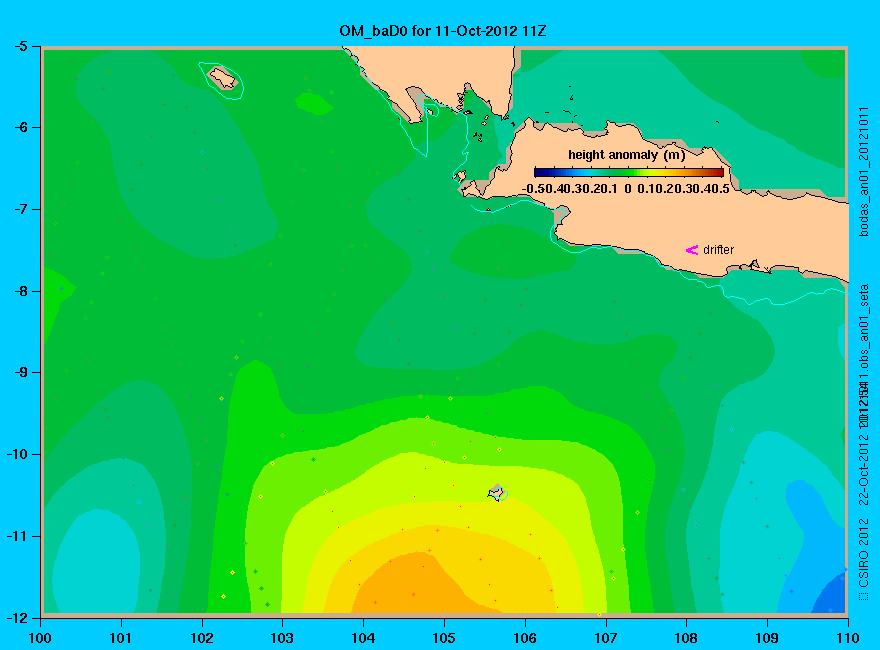Click the magenta drifter arrow marker in legend
Viewport: 880px width, 650px height.
[x=692, y=250]
